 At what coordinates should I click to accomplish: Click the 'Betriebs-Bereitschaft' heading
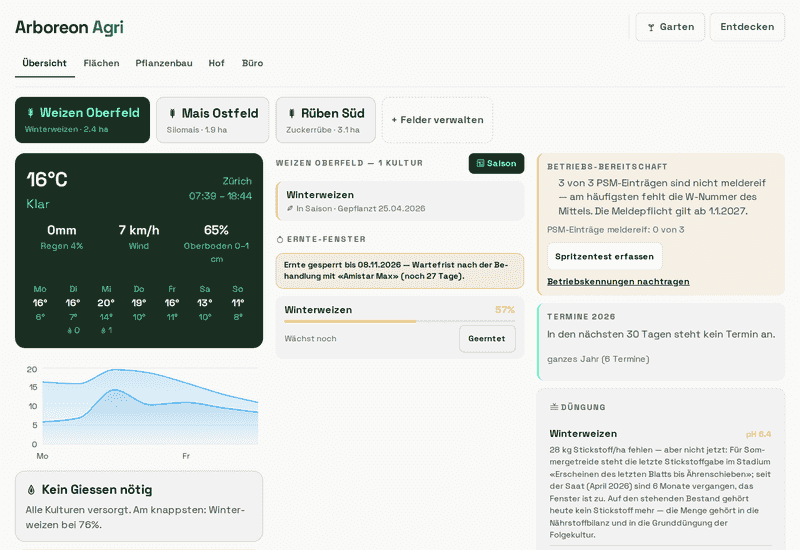607,167
